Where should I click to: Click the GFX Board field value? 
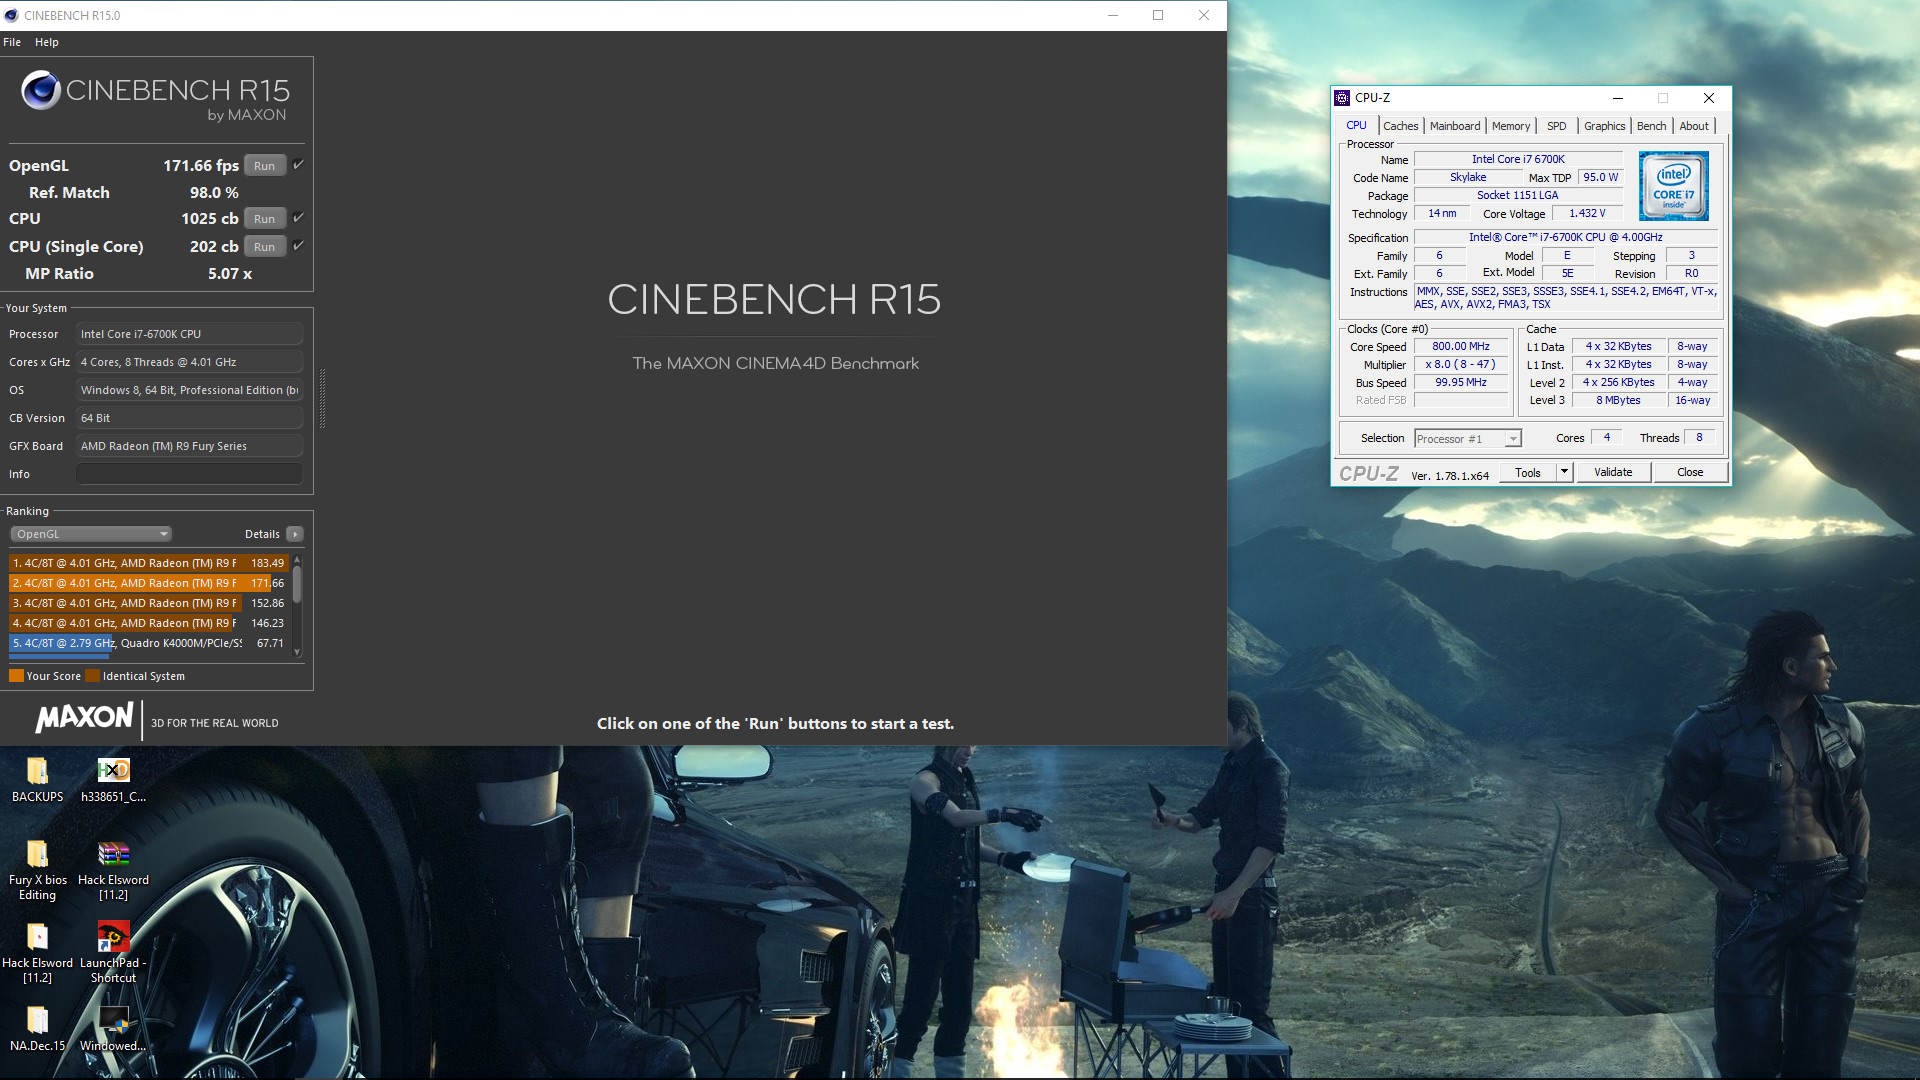[x=190, y=446]
